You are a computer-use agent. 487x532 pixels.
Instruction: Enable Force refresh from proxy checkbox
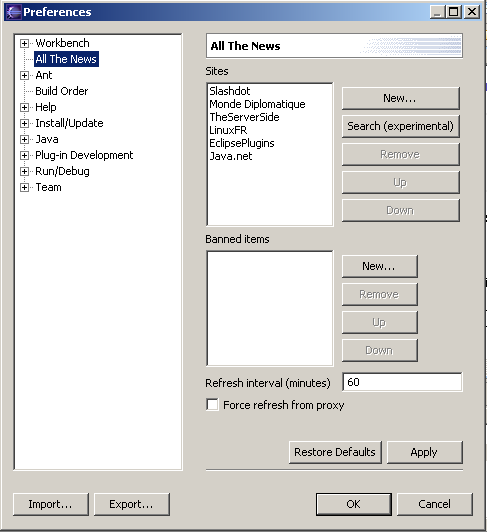212,405
